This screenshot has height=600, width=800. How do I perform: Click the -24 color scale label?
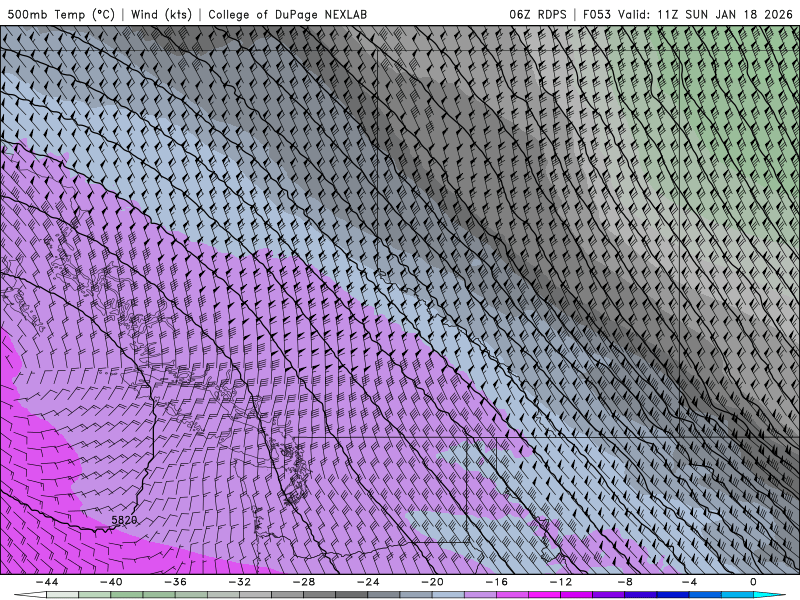[368, 582]
